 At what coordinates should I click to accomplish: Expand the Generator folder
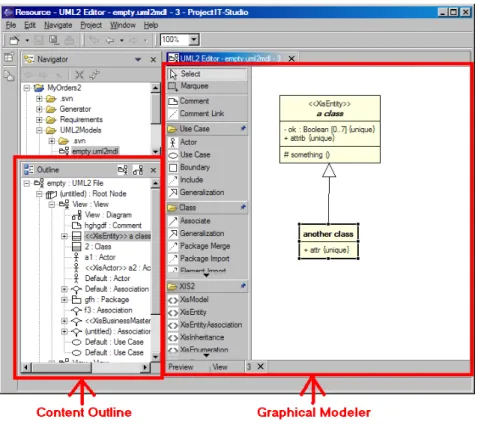click(39, 109)
